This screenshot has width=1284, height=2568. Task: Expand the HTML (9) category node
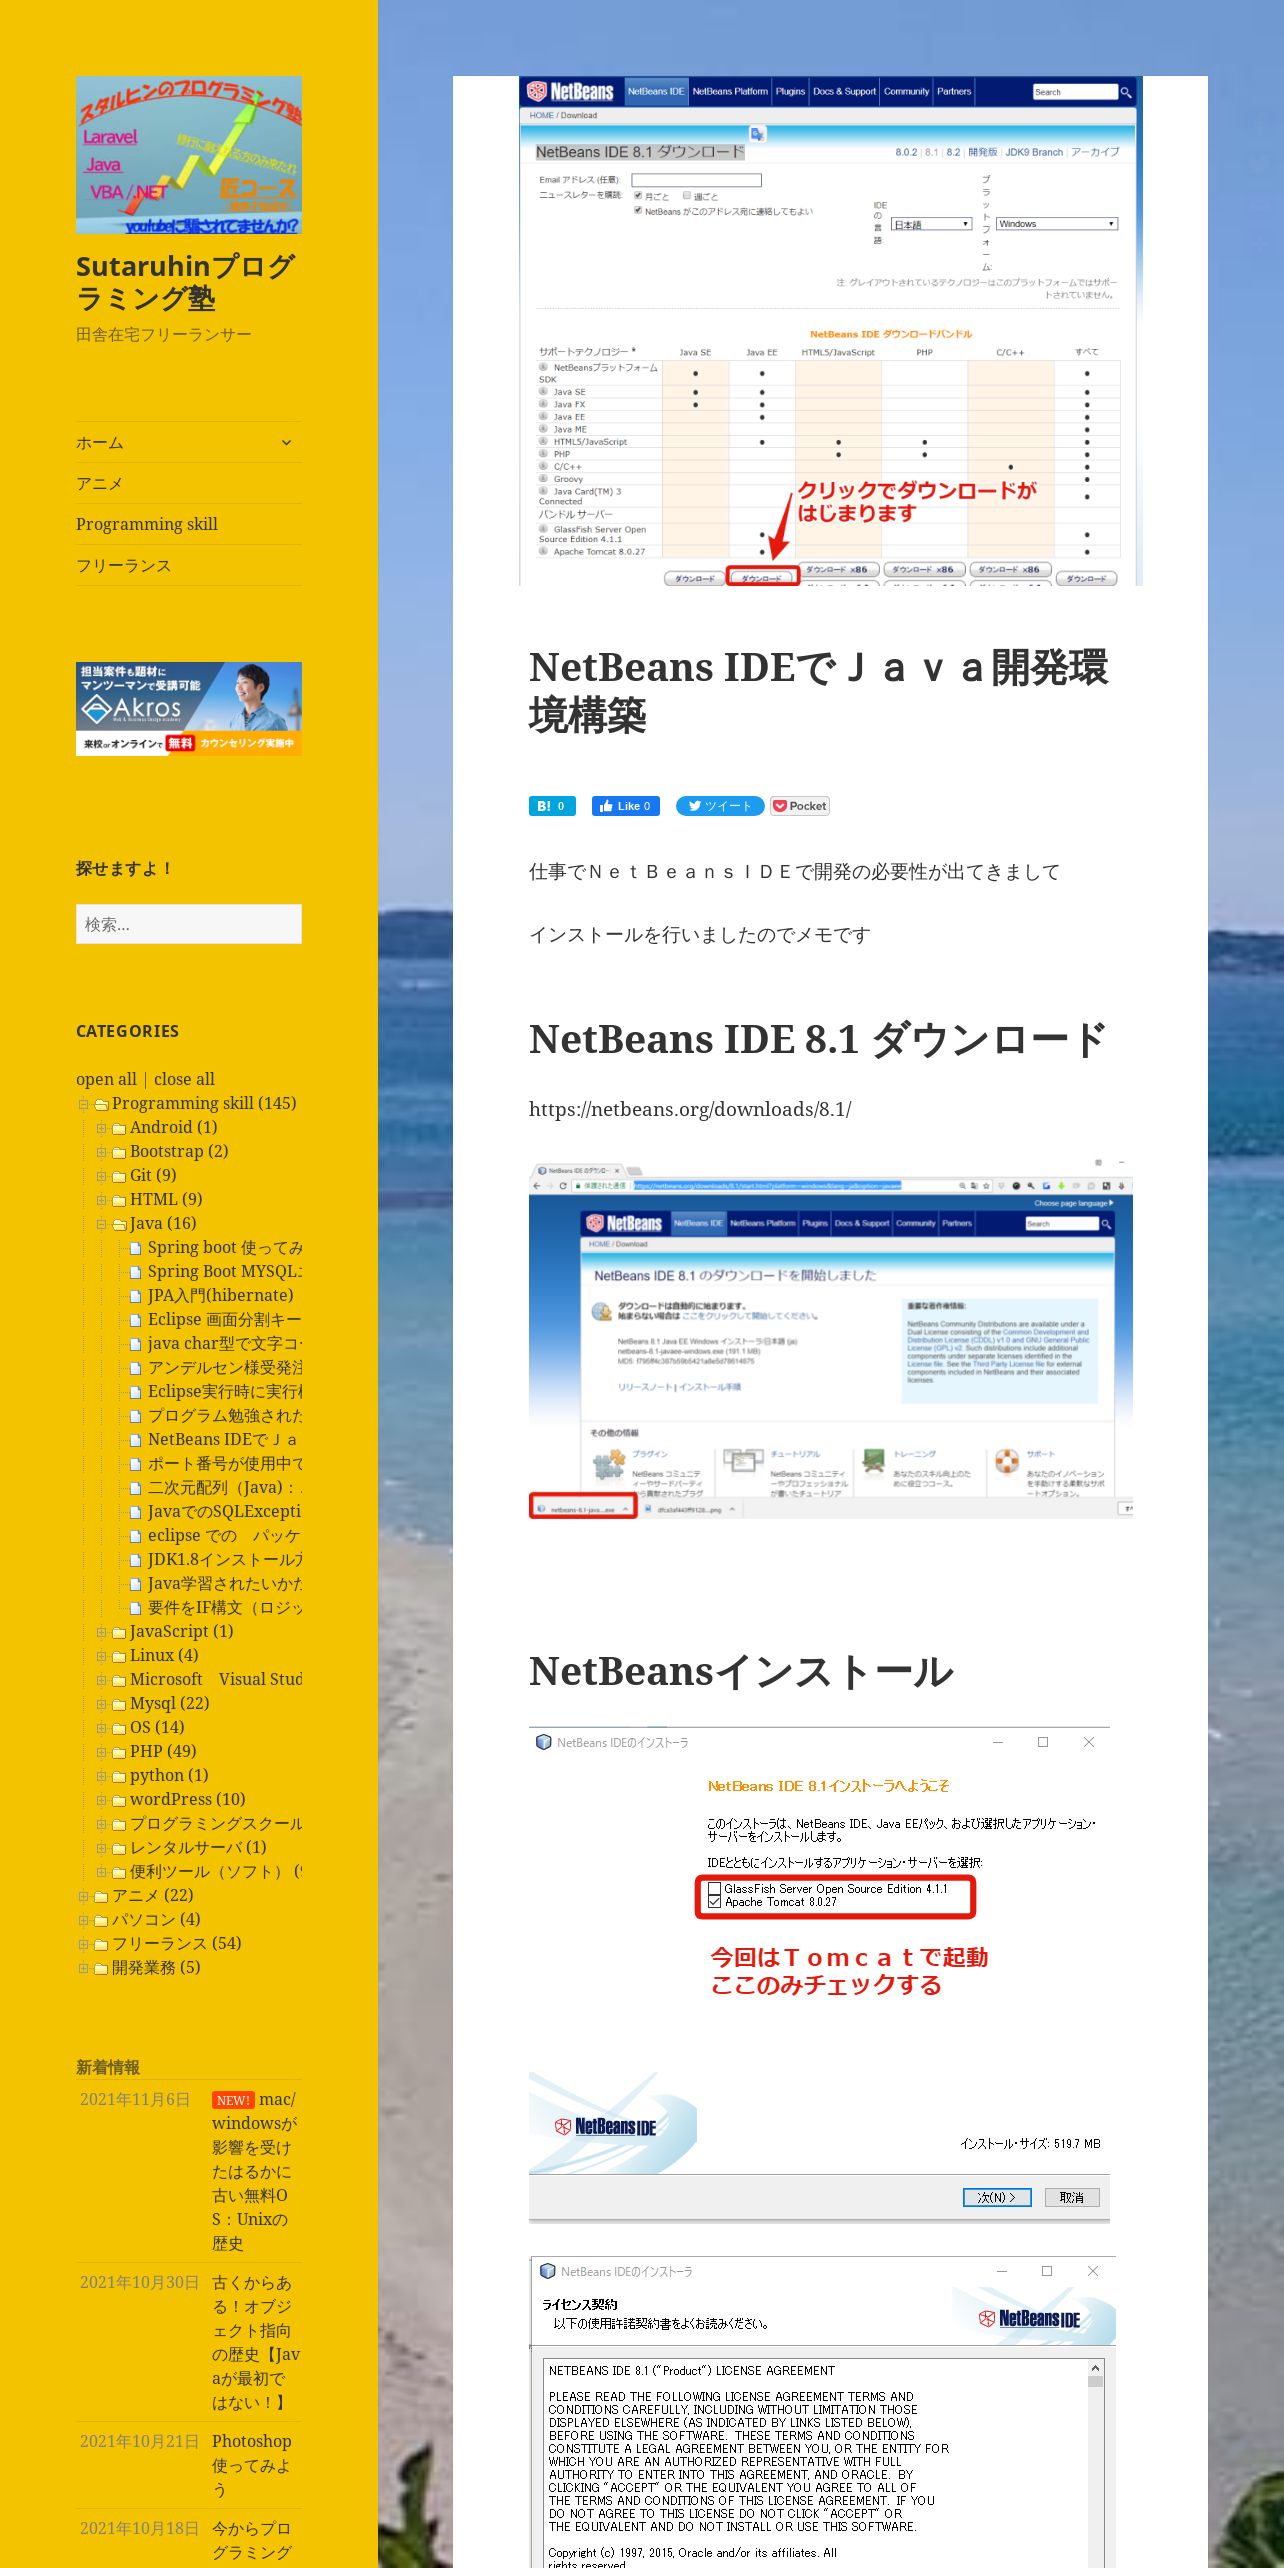pyautogui.click(x=101, y=1200)
